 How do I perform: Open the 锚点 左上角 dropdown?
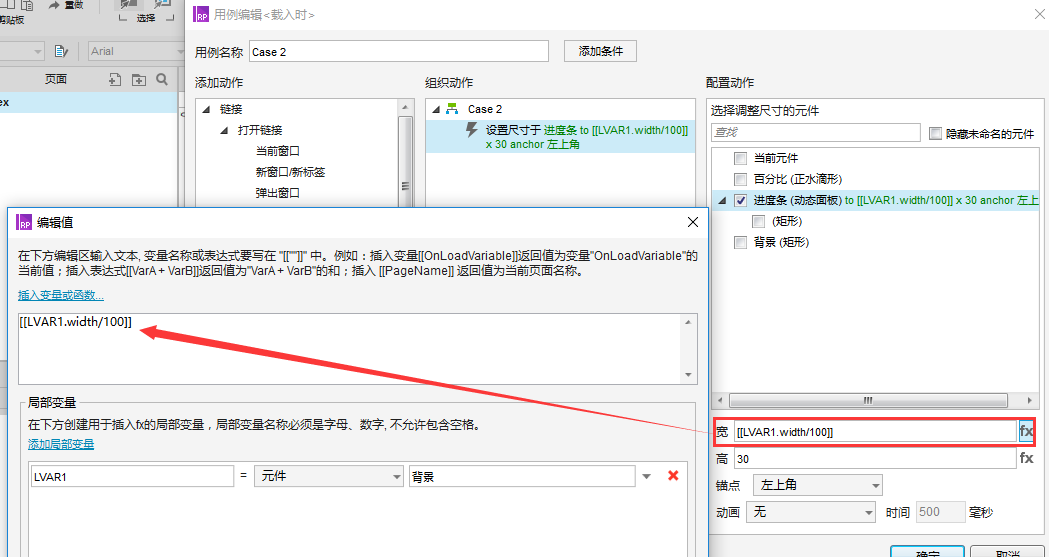(817, 485)
